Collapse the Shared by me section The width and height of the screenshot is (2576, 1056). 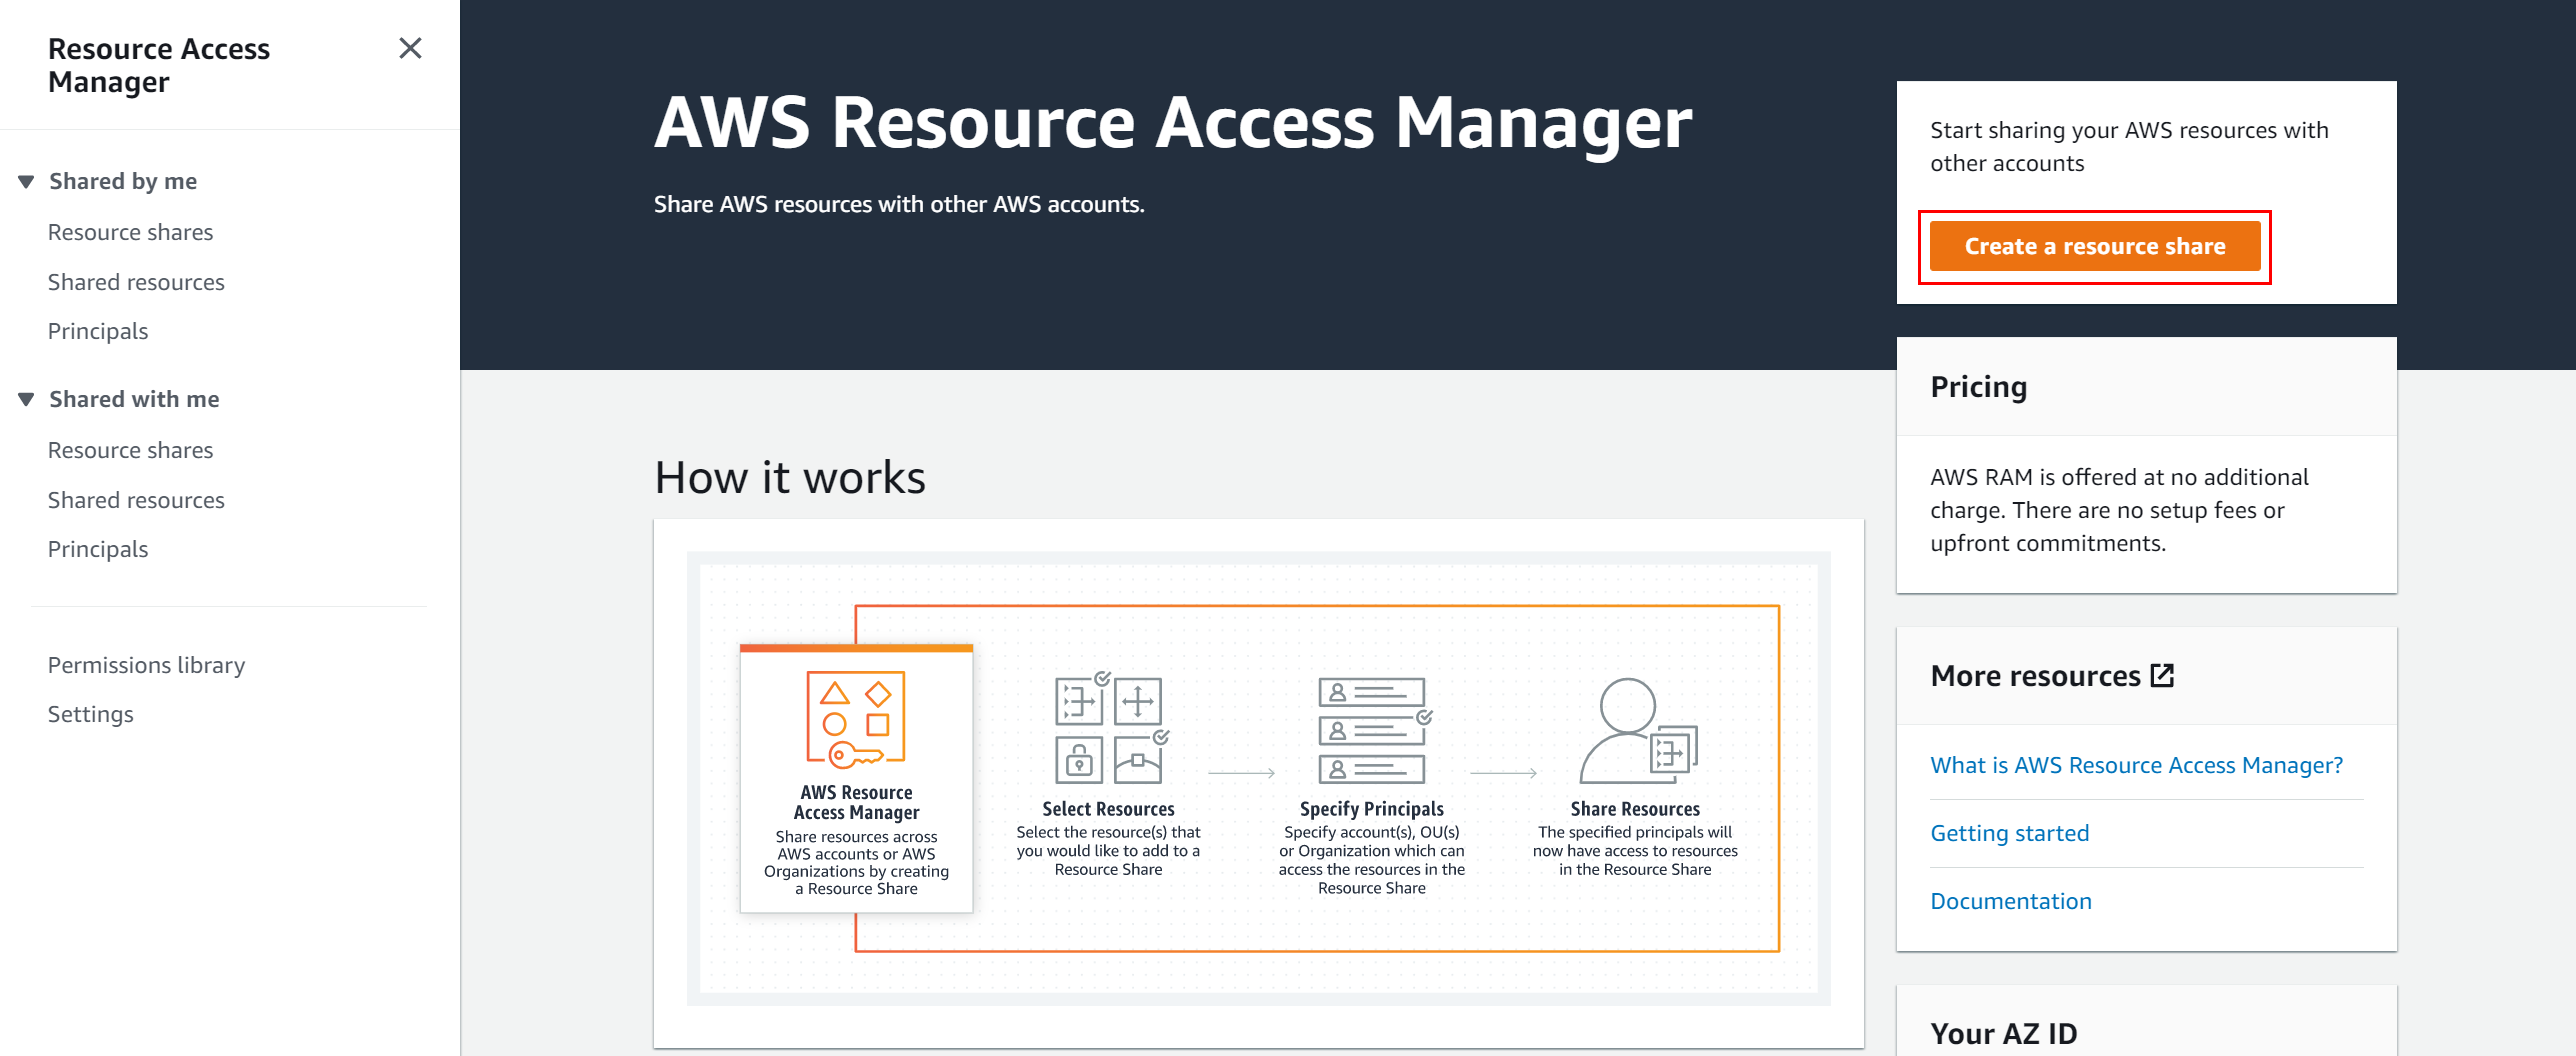point(26,180)
